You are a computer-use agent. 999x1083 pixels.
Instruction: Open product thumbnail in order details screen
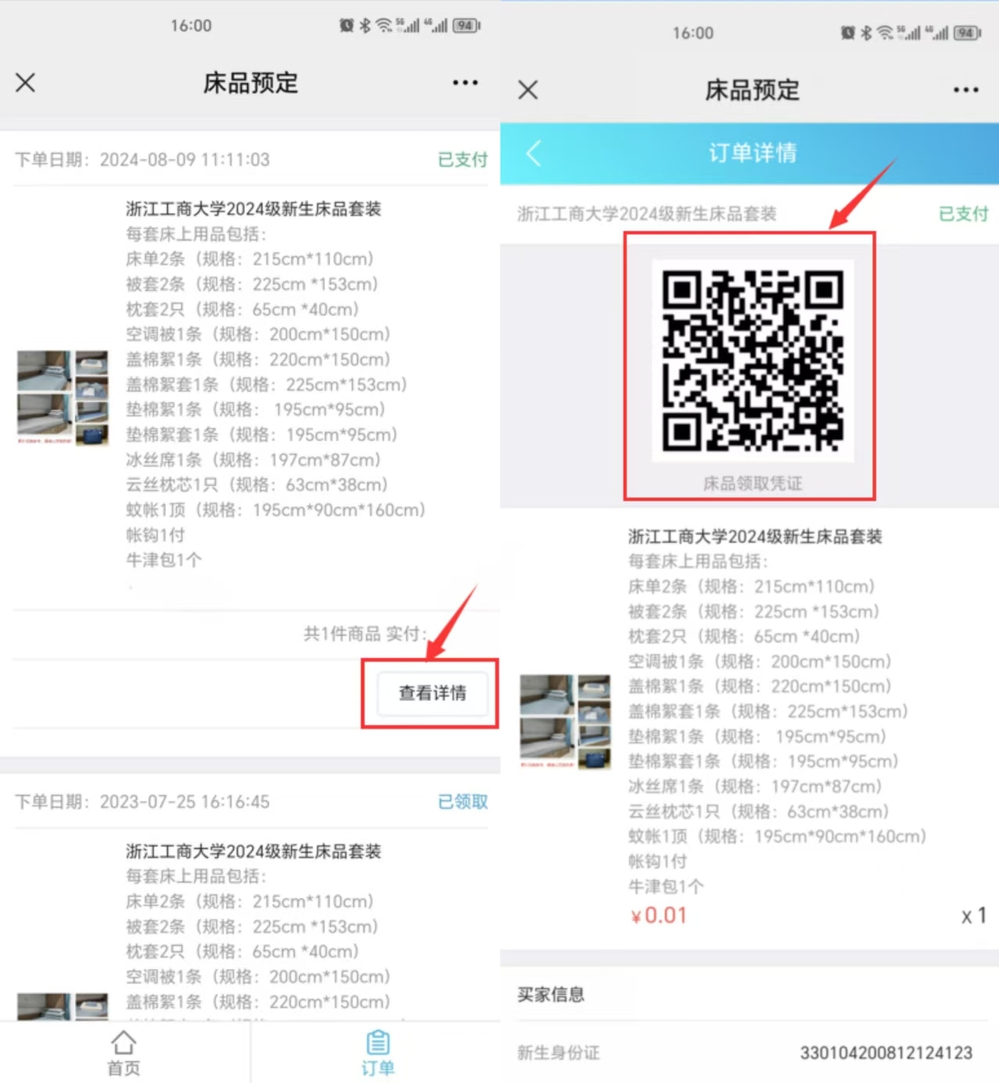pos(565,722)
